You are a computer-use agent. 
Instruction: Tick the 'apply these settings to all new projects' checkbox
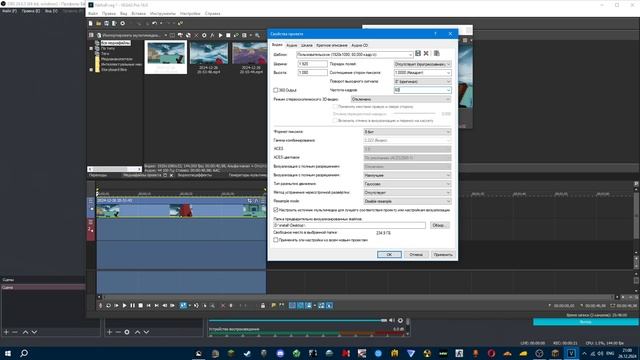[x=276, y=240]
